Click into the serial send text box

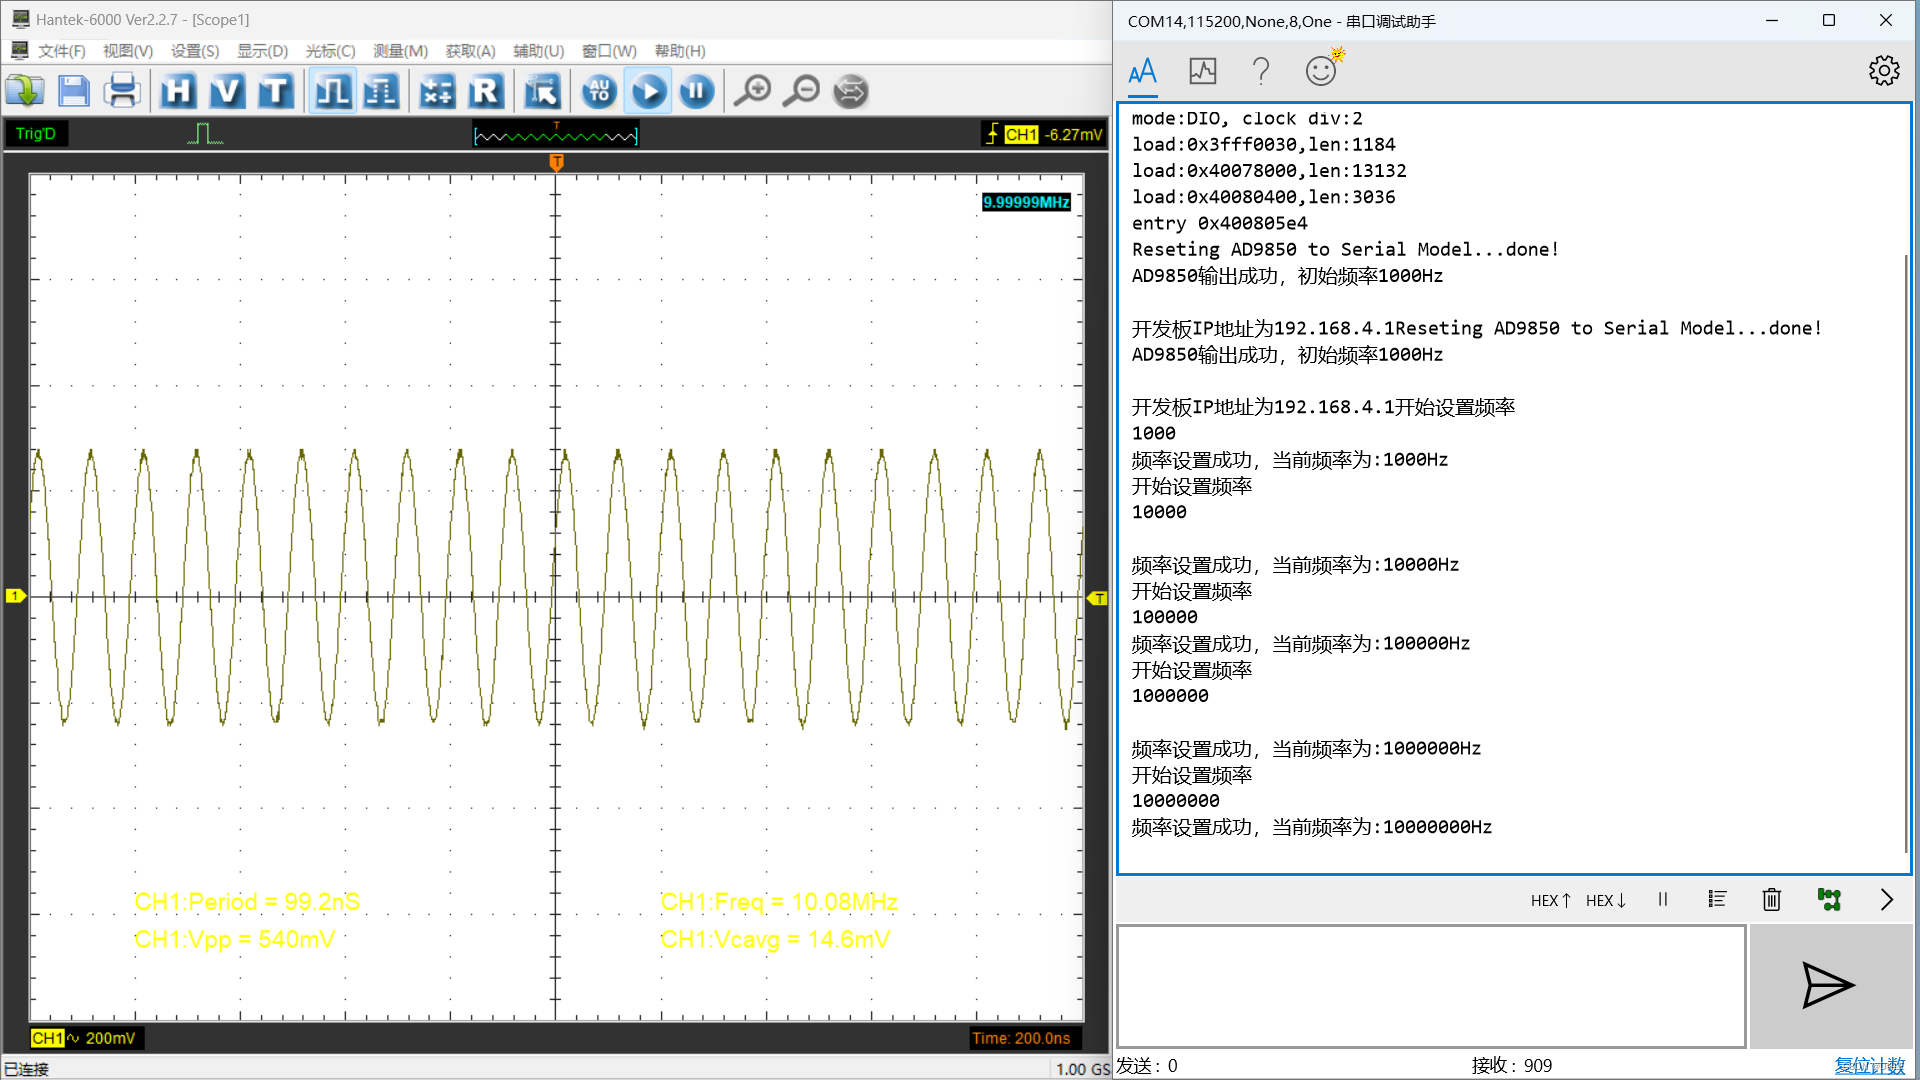tap(1430, 986)
